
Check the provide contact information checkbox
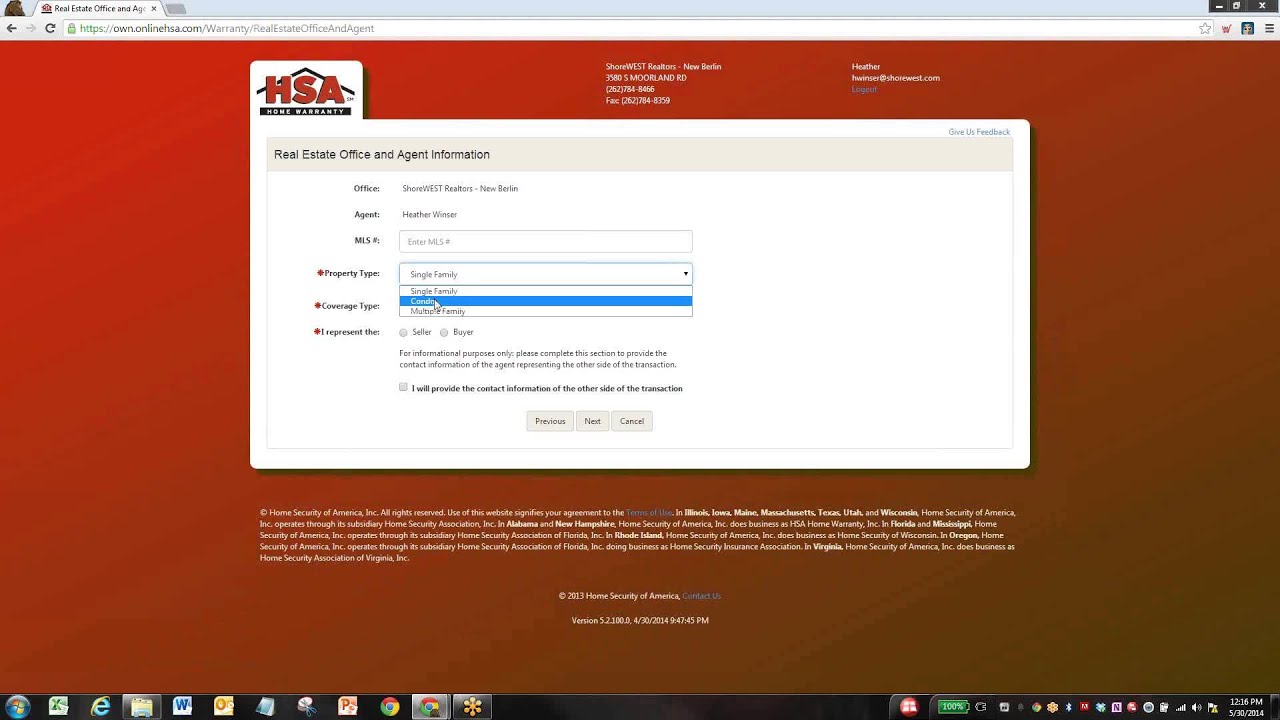pos(404,387)
